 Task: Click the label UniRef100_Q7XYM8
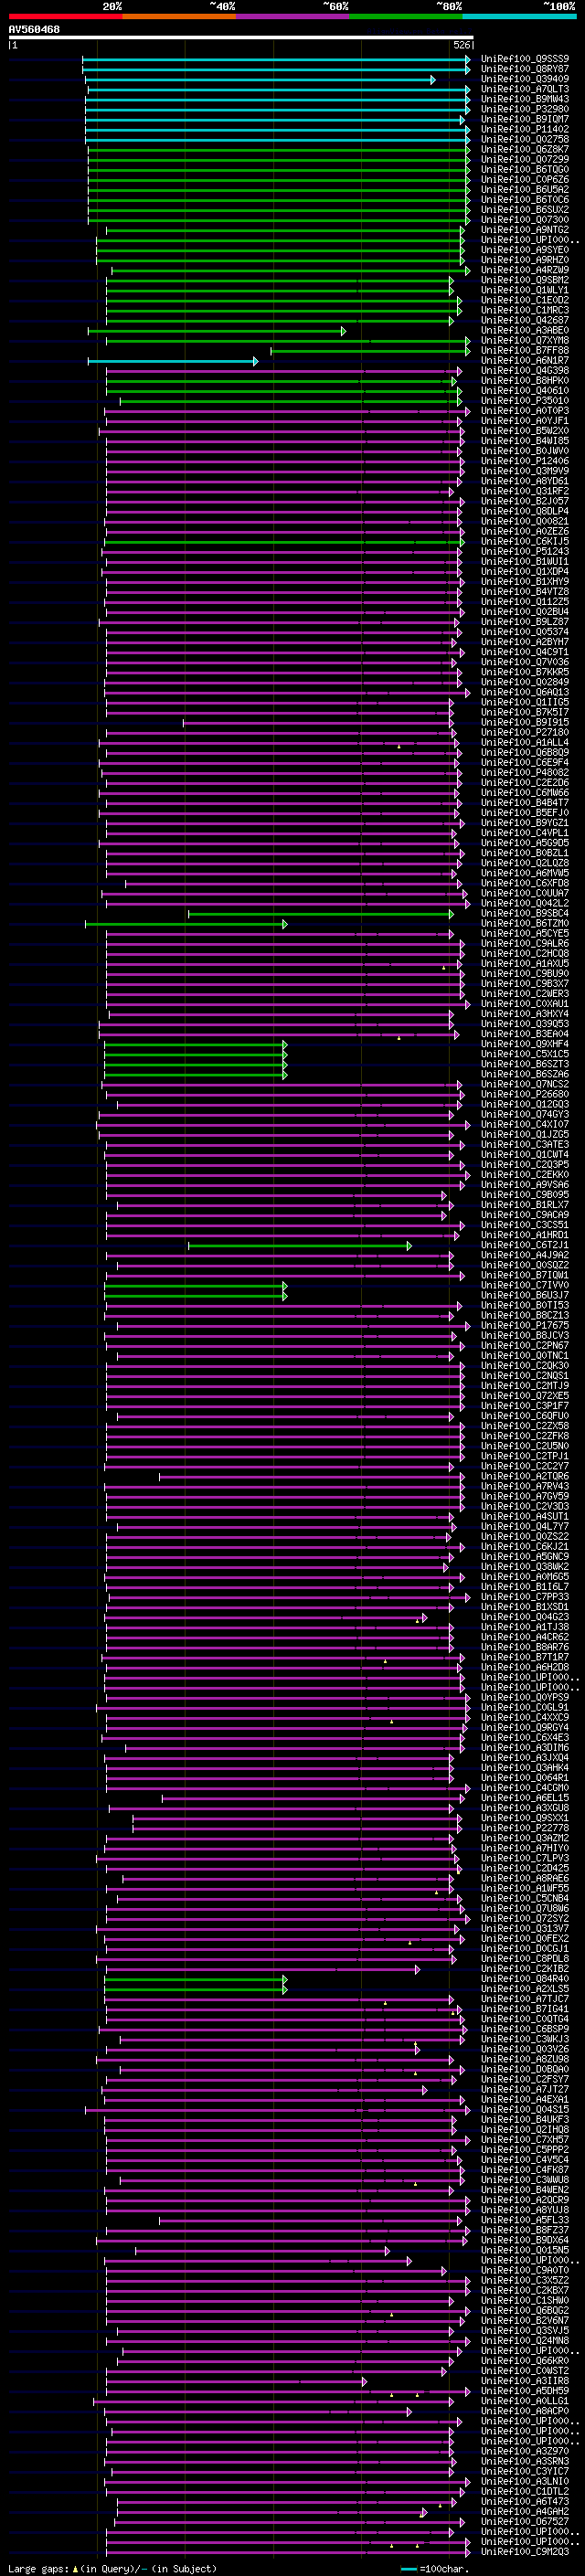525,341
